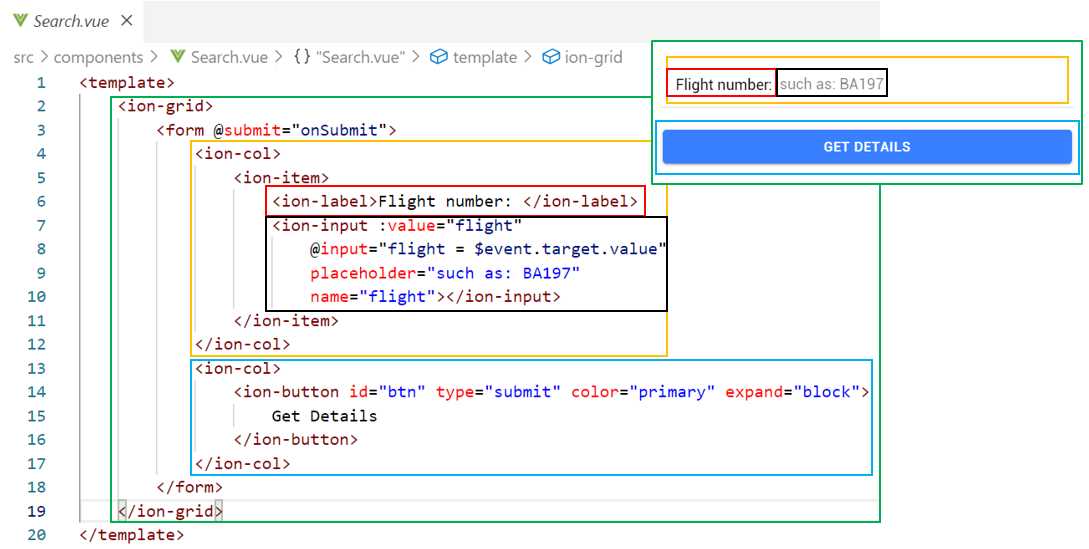Click the src breadcrumb
1089x549 pixels.
tap(23, 57)
